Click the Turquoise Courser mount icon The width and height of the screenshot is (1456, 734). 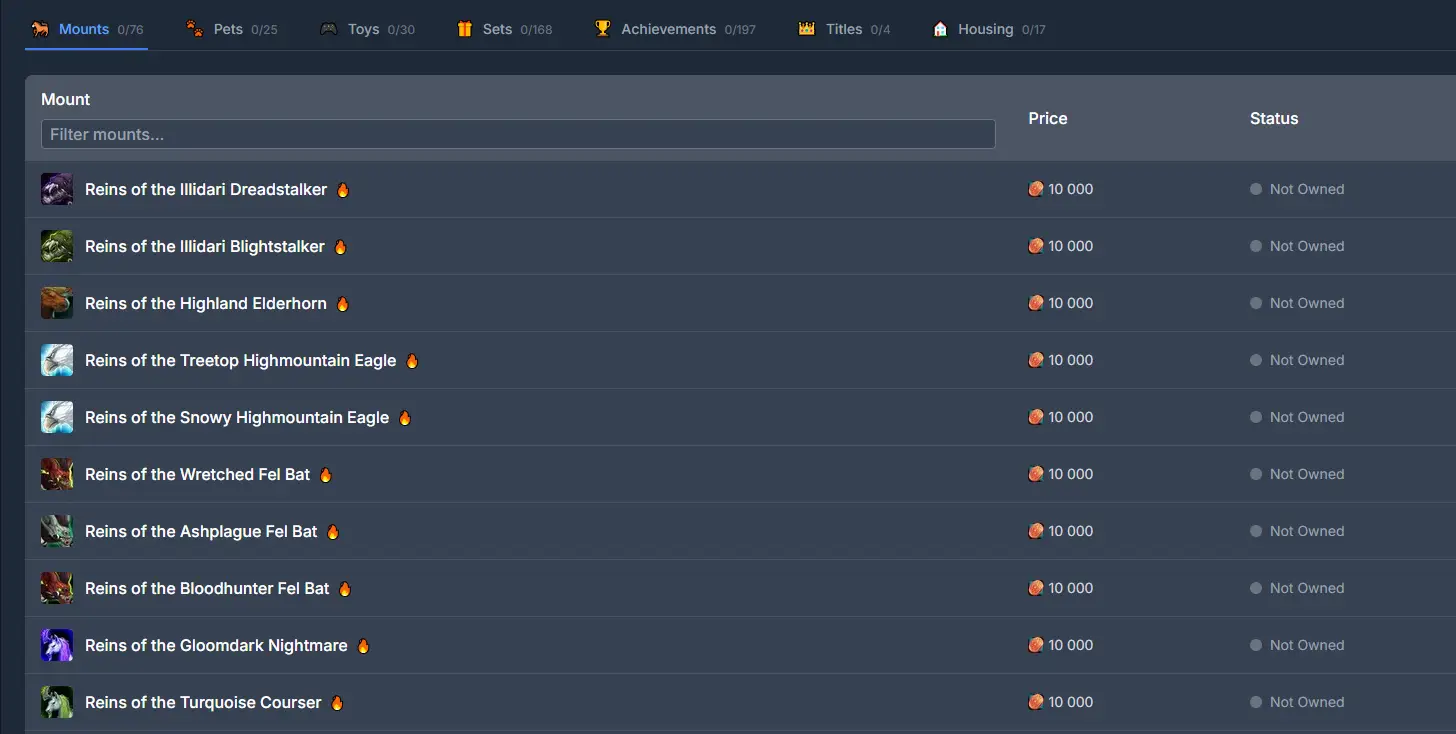point(57,702)
